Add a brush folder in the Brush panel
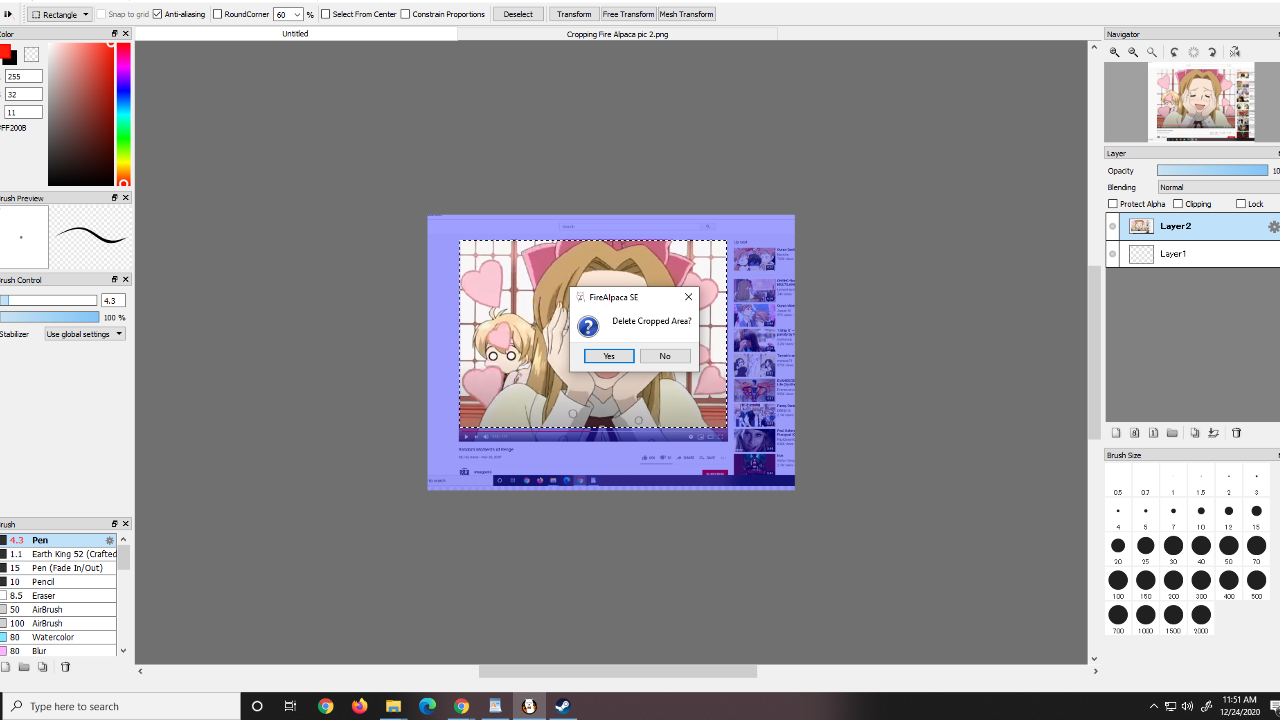 tap(24, 667)
